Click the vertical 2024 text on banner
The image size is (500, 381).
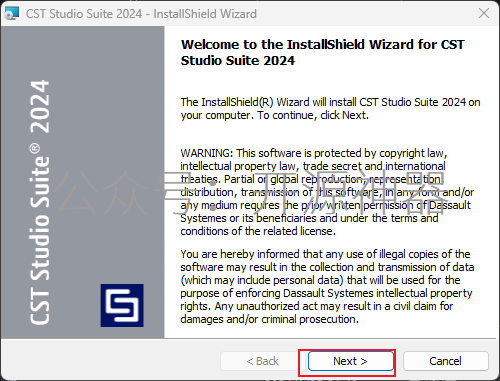tap(39, 107)
